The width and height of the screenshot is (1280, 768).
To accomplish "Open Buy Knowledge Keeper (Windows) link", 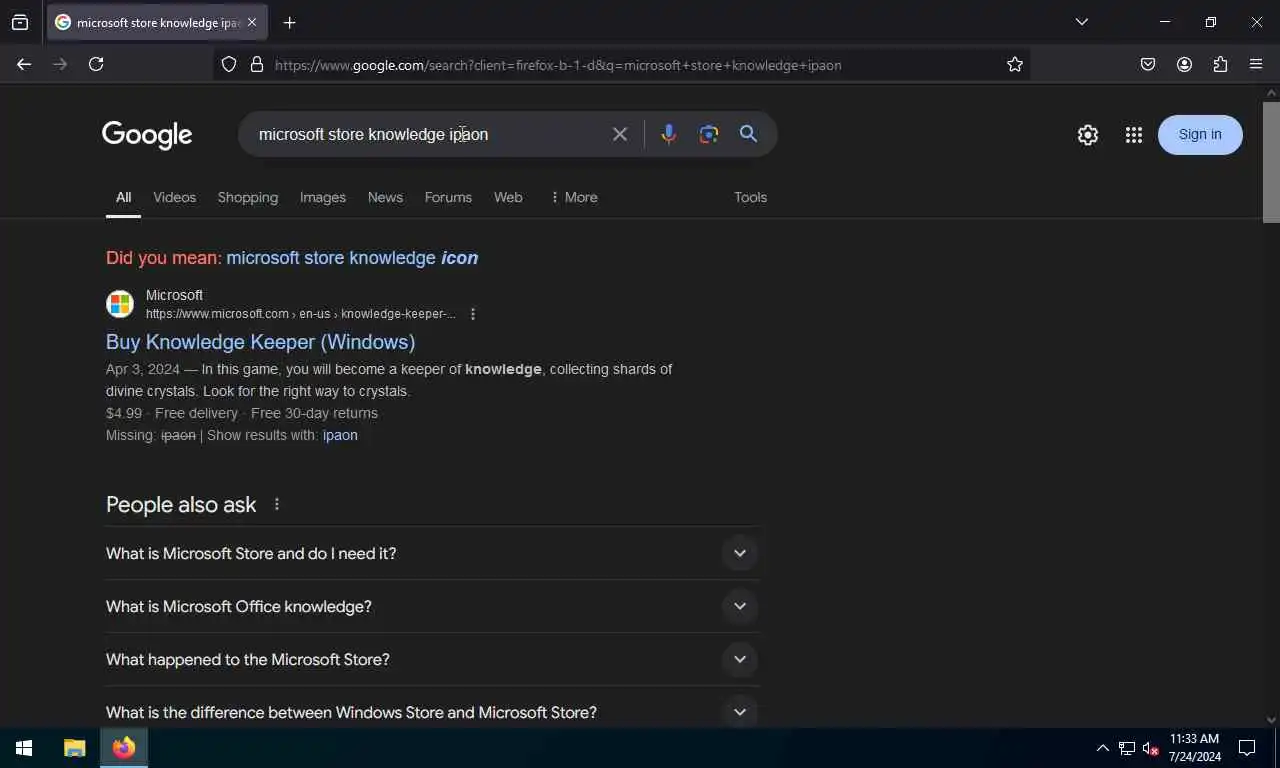I will pos(260,342).
